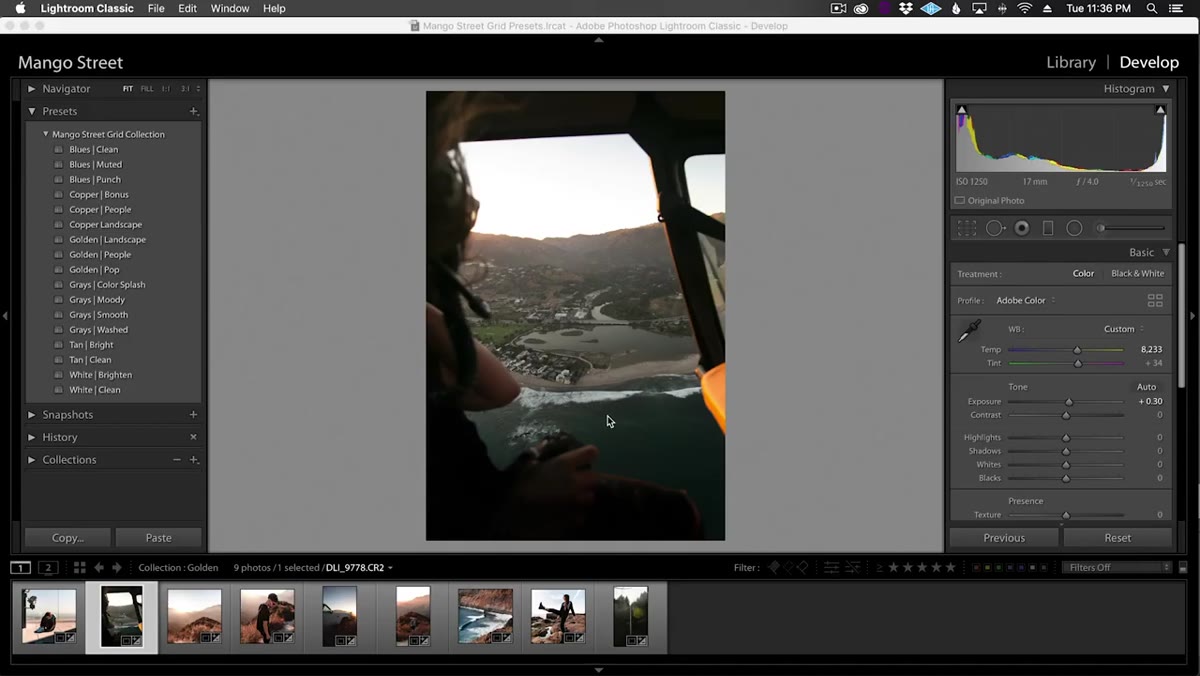This screenshot has width=1200, height=676.
Task: Select the Spot Removal tool
Action: coord(995,228)
